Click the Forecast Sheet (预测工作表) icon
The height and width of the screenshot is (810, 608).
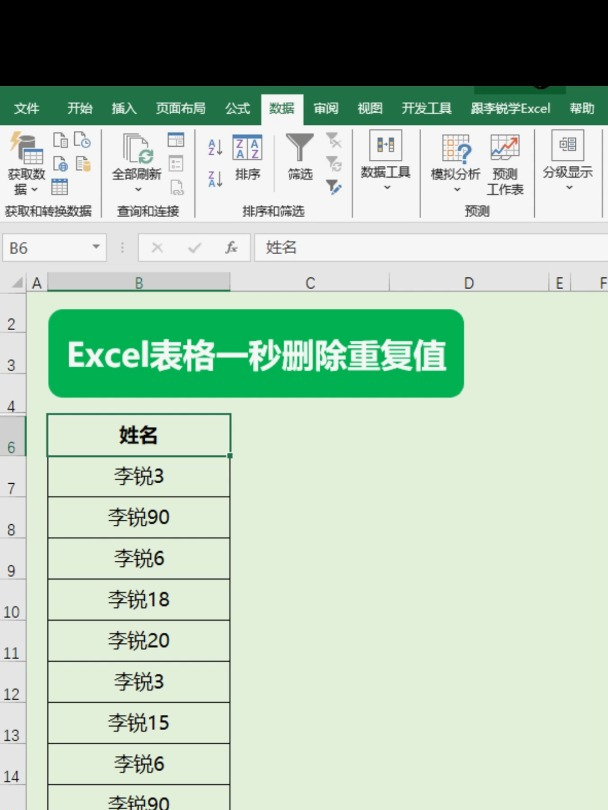(x=505, y=148)
